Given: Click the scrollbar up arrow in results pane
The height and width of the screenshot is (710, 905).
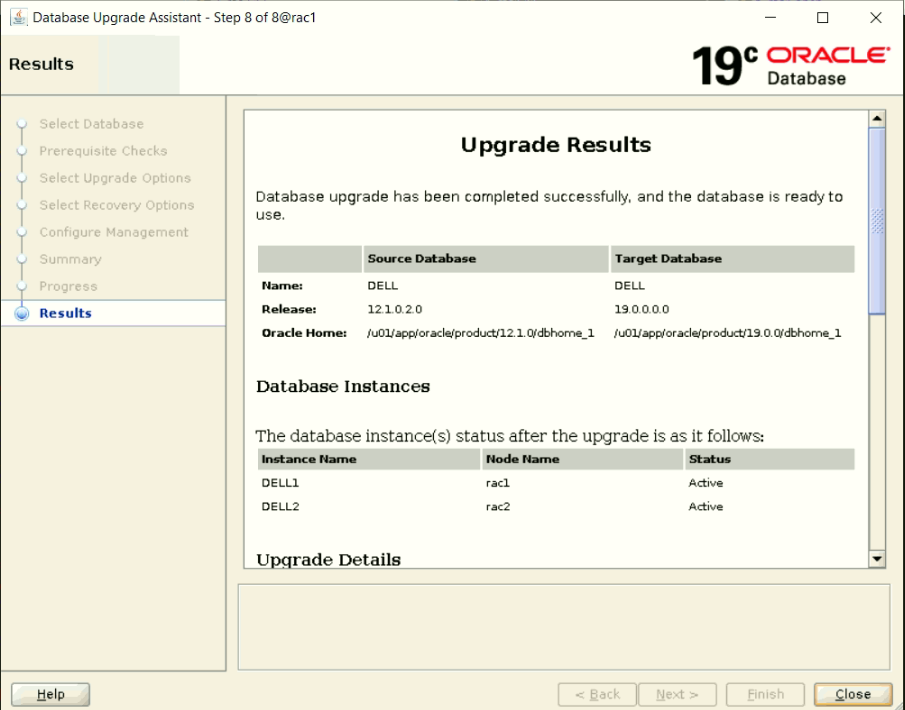Looking at the screenshot, I should click(x=877, y=119).
